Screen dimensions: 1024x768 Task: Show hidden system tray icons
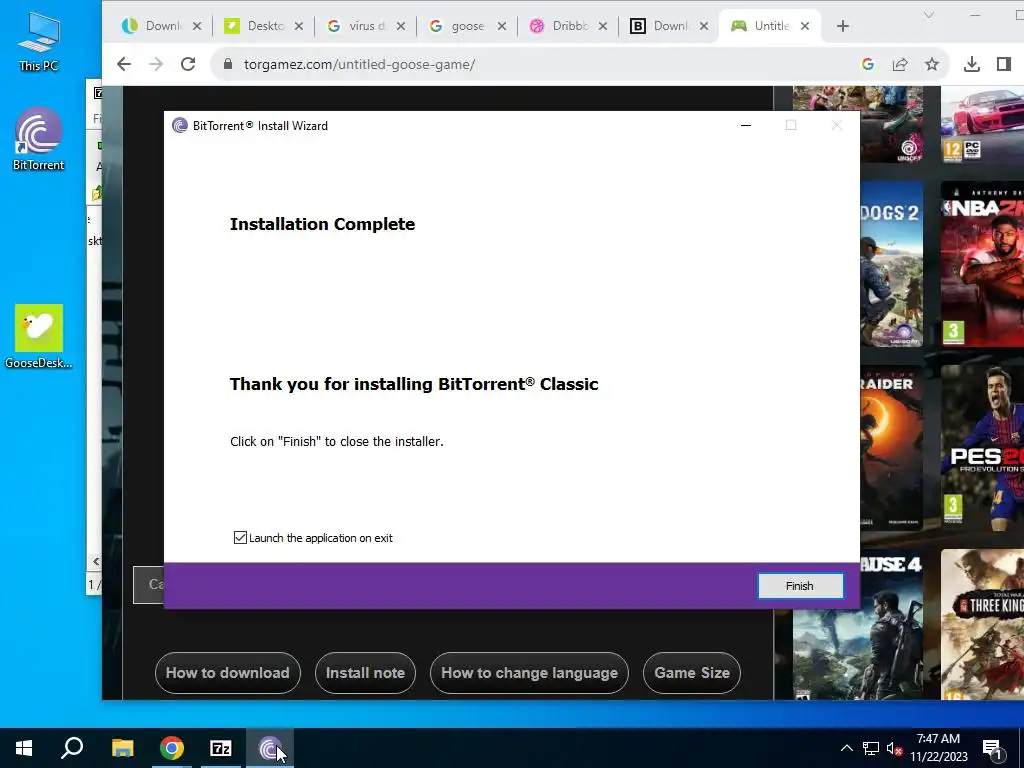pos(846,748)
